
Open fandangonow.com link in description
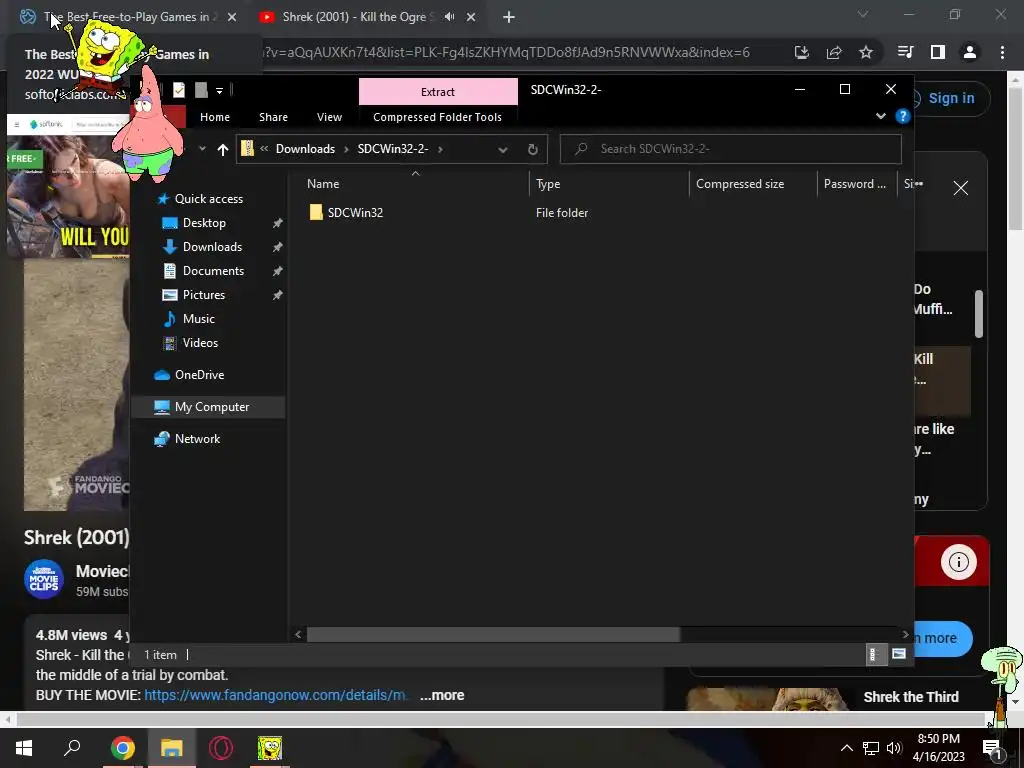(x=276, y=696)
